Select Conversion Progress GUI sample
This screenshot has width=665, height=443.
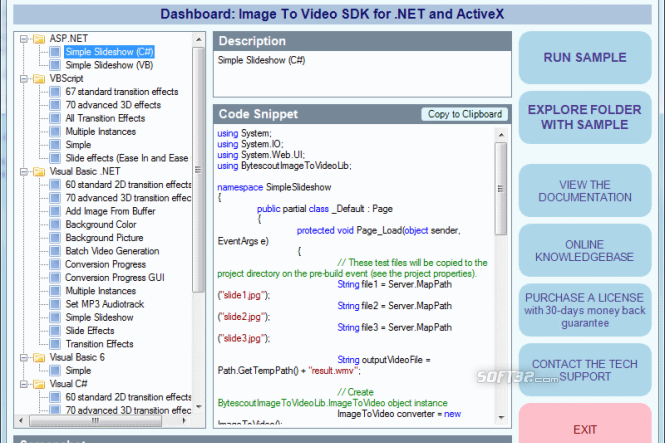(x=115, y=278)
